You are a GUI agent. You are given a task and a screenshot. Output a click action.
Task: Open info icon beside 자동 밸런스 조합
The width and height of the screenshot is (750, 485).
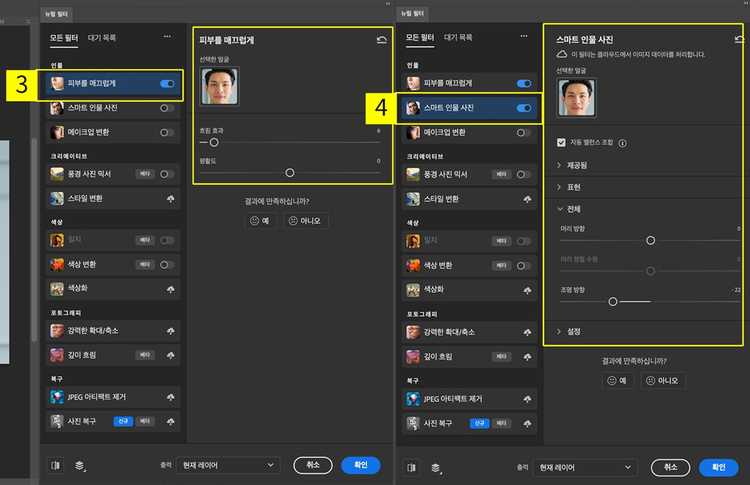point(622,143)
